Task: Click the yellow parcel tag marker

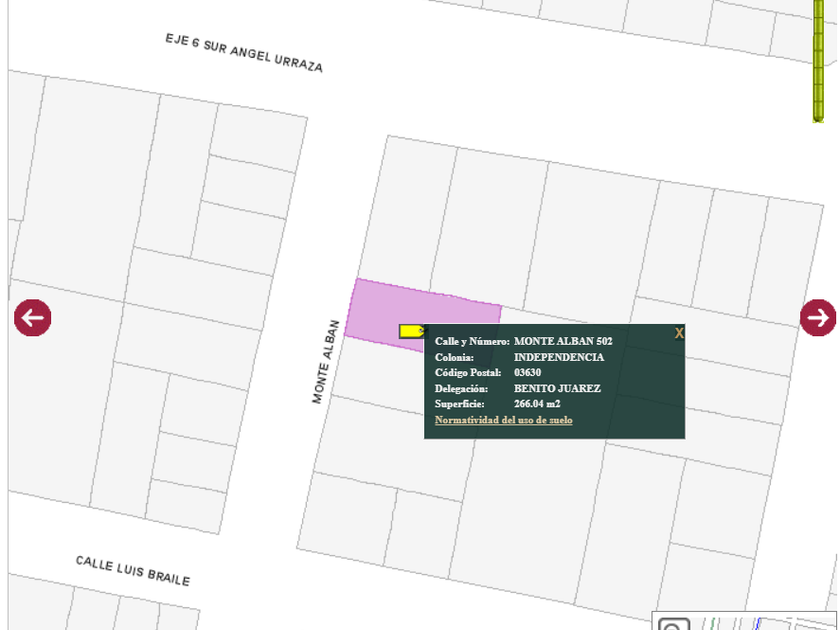Action: point(410,331)
